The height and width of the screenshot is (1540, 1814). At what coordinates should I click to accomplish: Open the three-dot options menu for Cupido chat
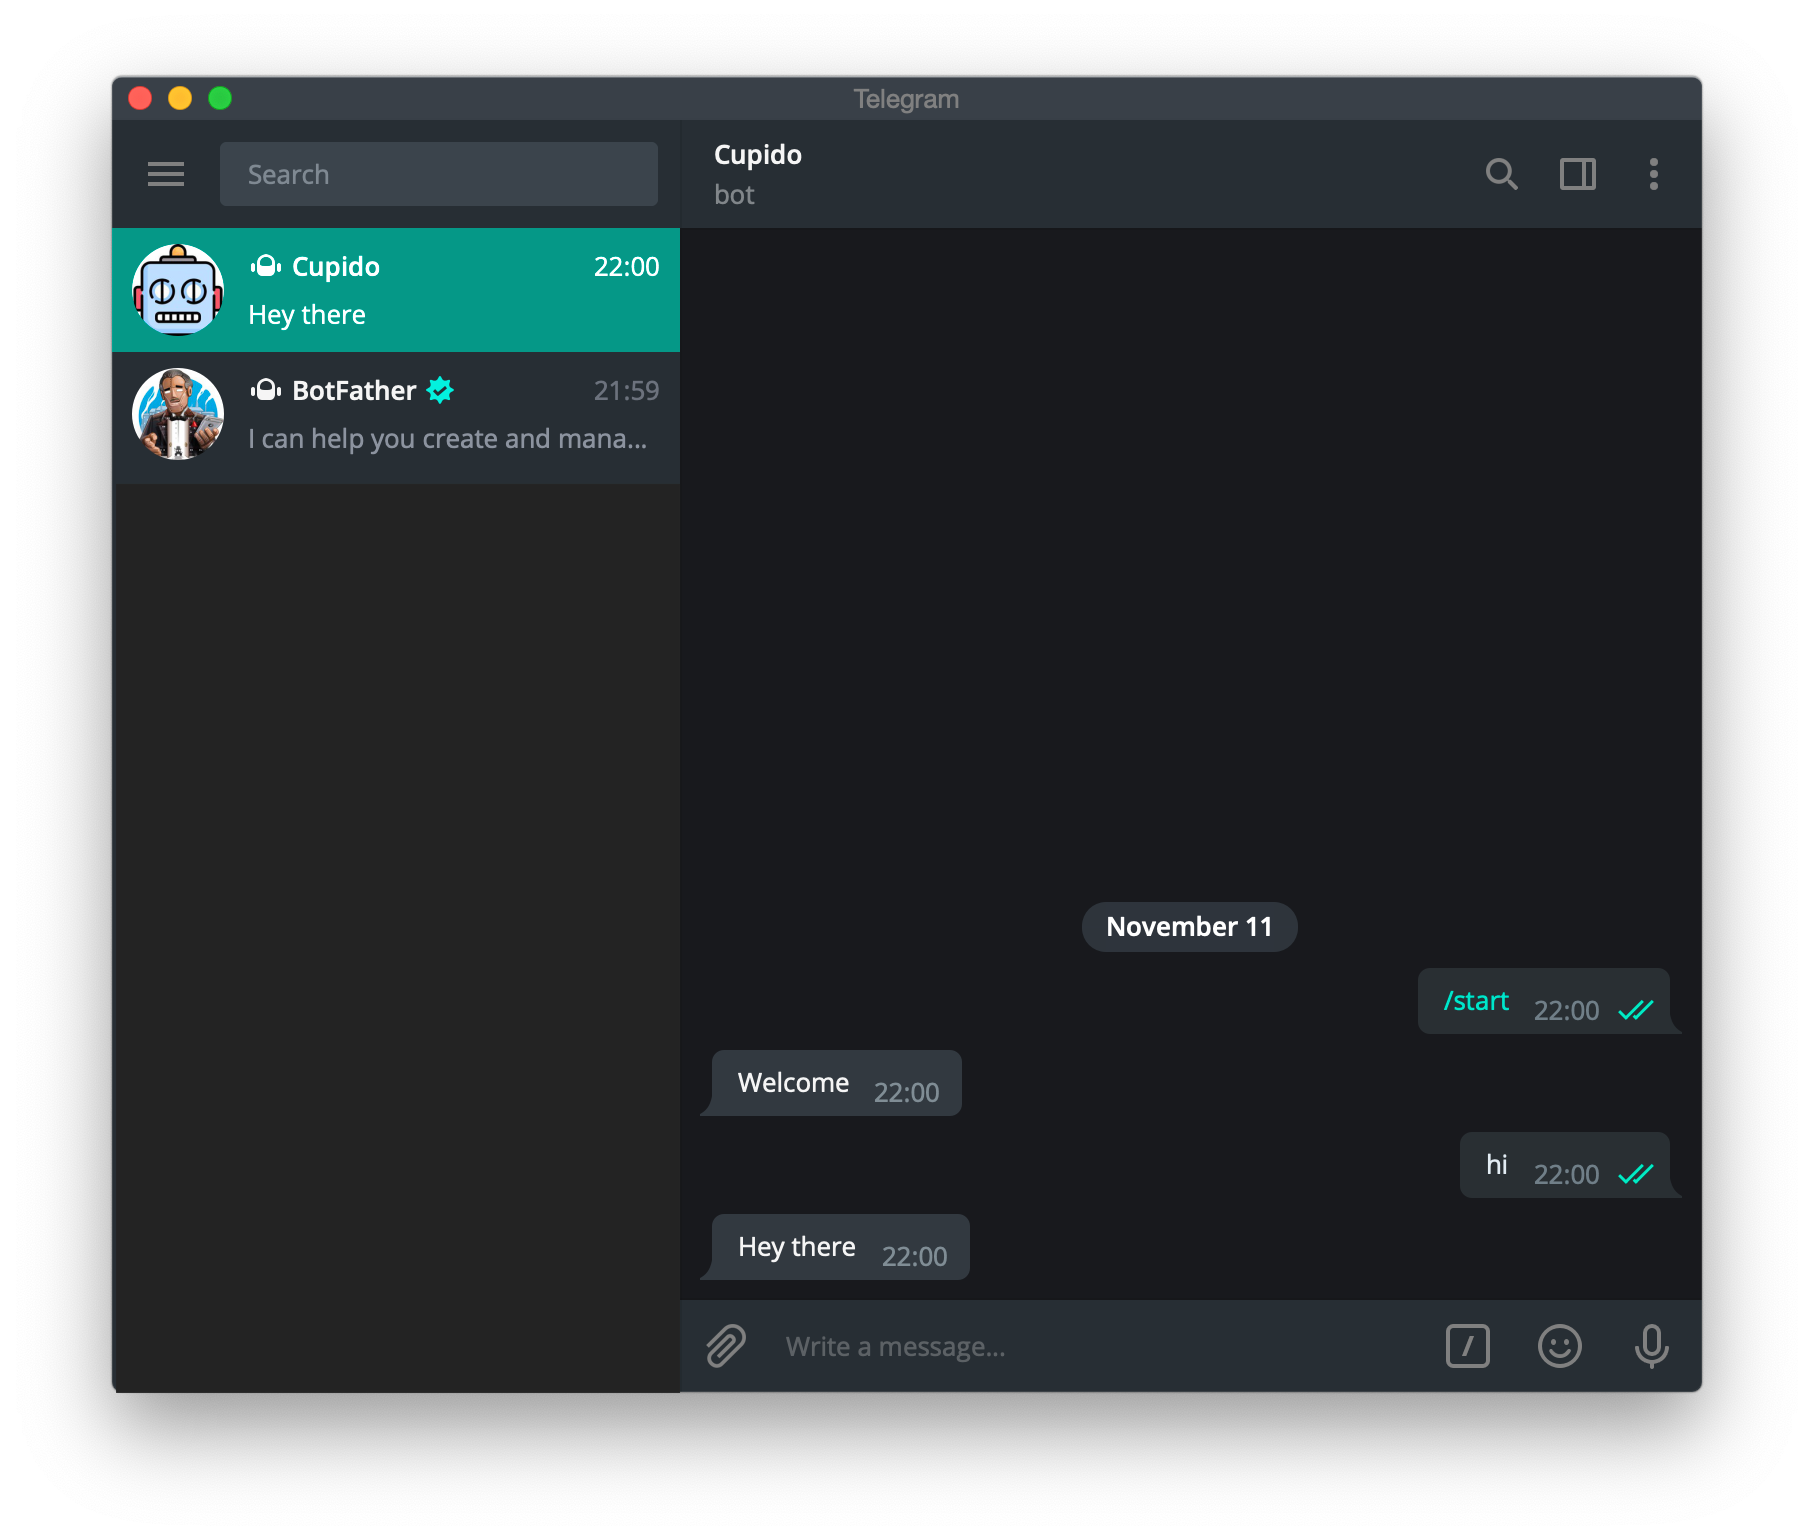[1654, 174]
